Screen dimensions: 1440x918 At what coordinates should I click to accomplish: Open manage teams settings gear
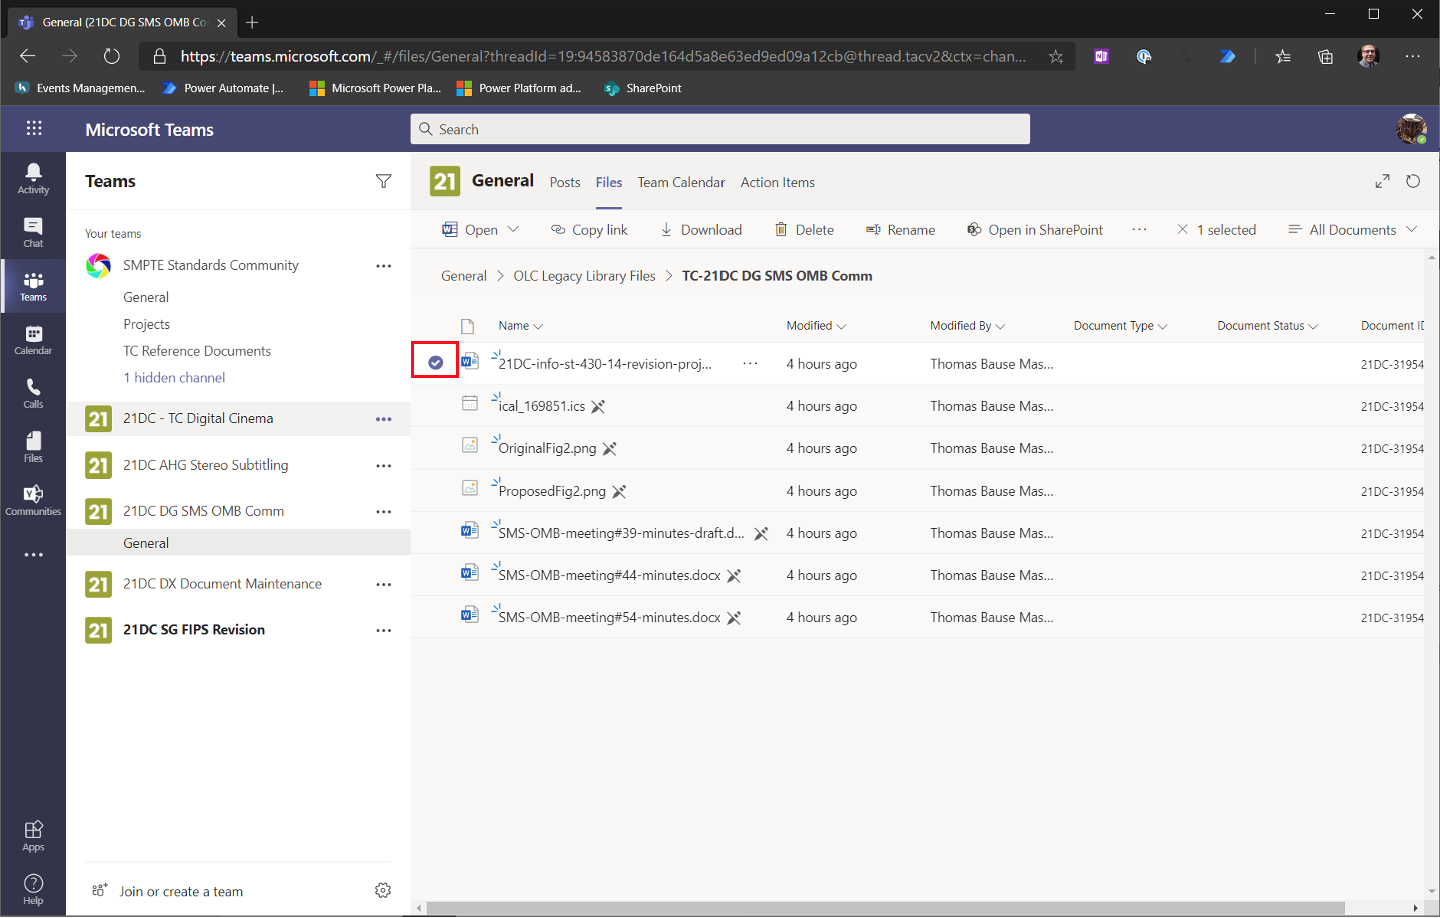coord(383,890)
